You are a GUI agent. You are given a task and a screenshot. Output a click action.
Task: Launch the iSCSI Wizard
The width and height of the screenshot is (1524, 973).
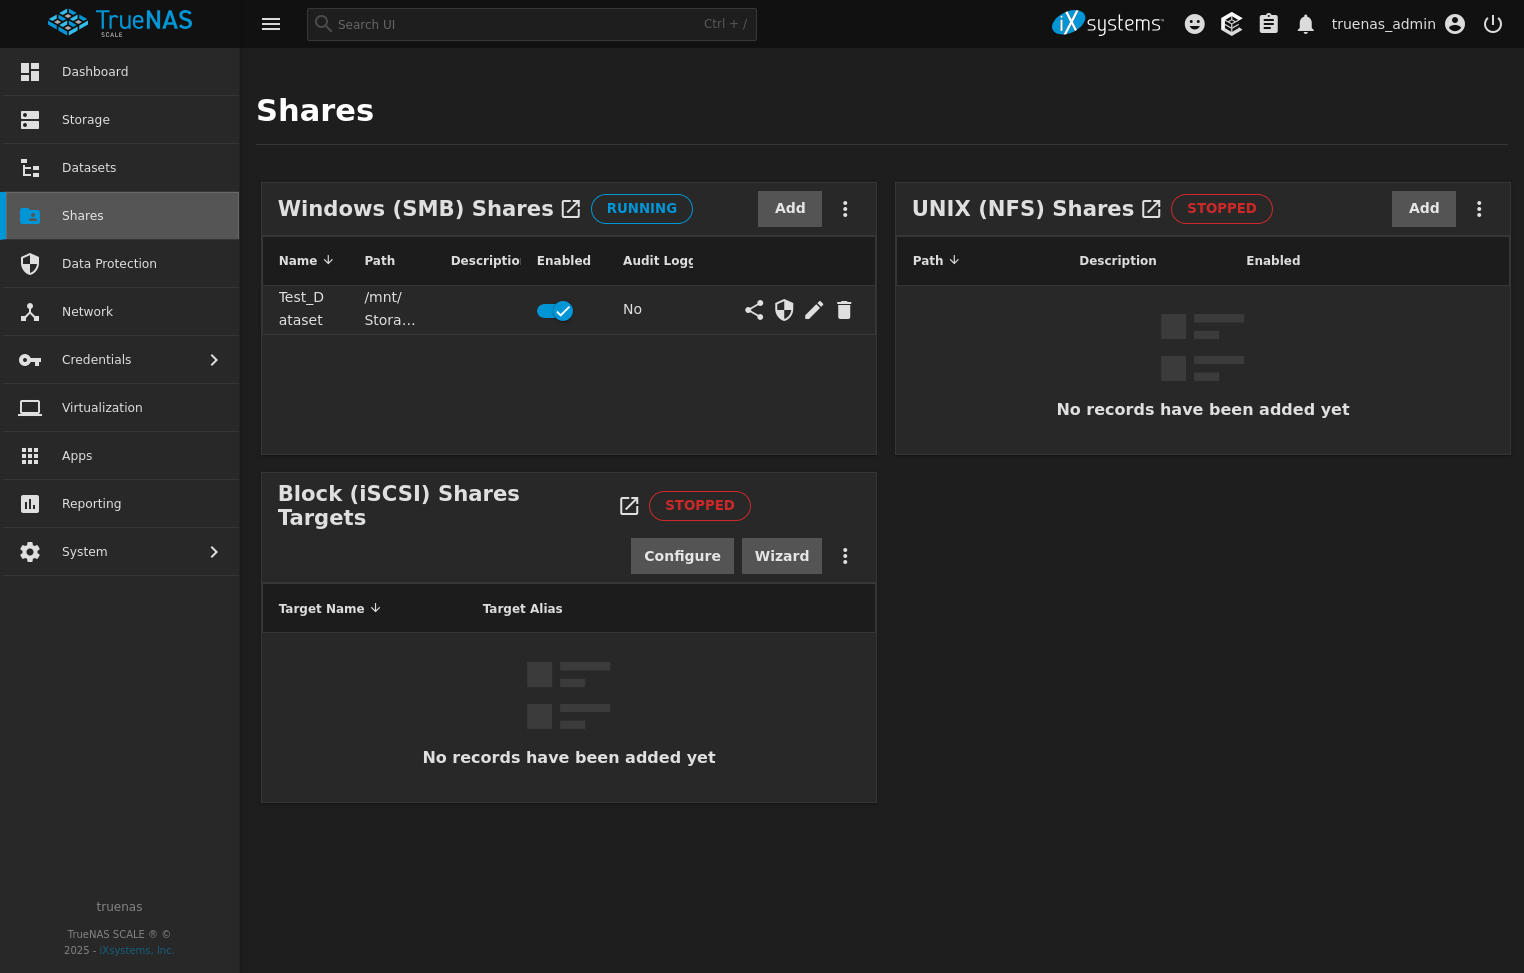(781, 556)
